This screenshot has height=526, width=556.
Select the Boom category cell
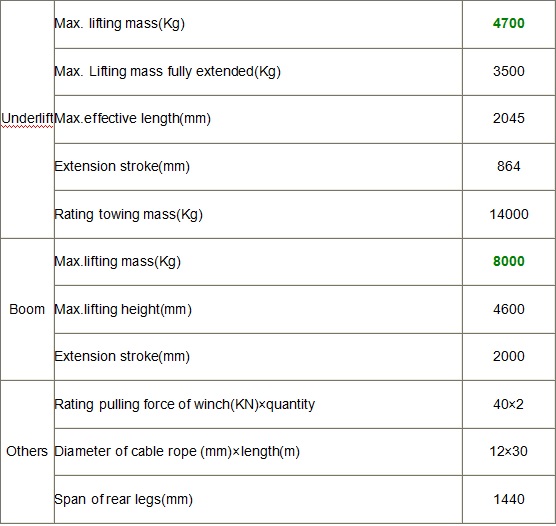click(x=27, y=309)
